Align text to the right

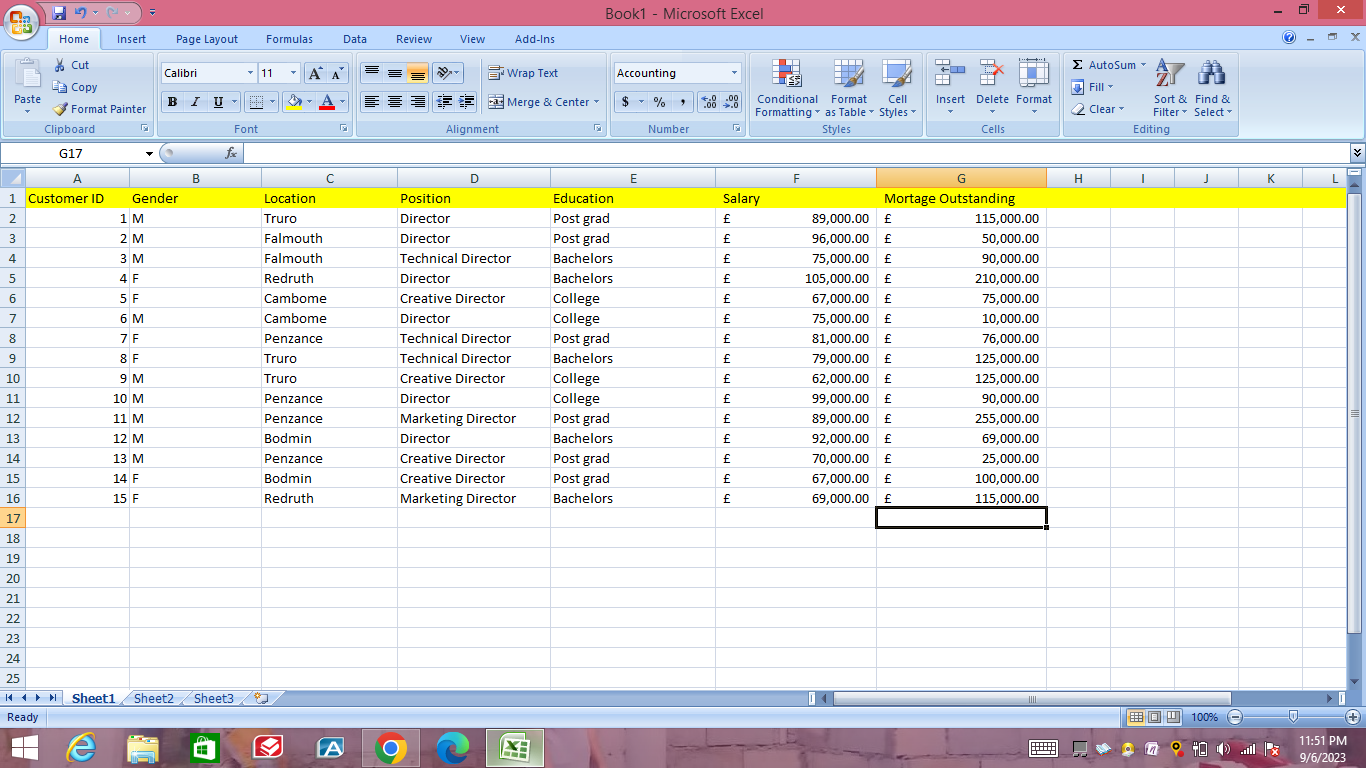[x=418, y=102]
